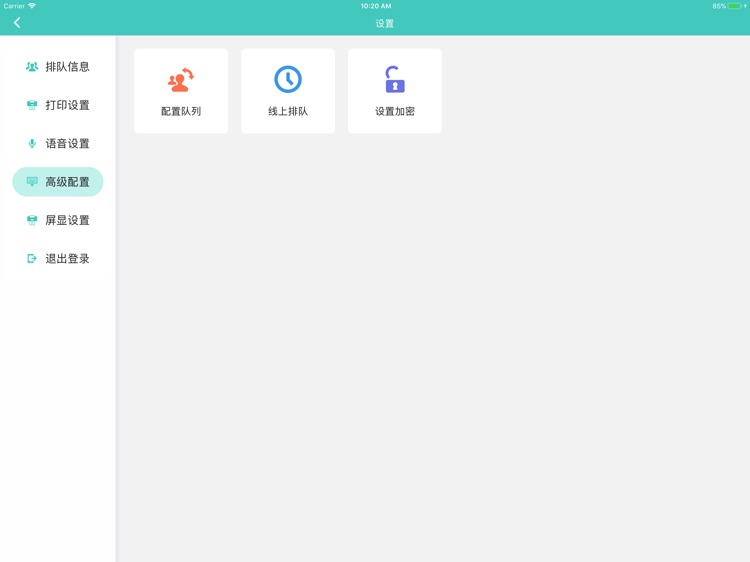
Task: Click the orange 配置队列 people icon
Action: point(181,79)
